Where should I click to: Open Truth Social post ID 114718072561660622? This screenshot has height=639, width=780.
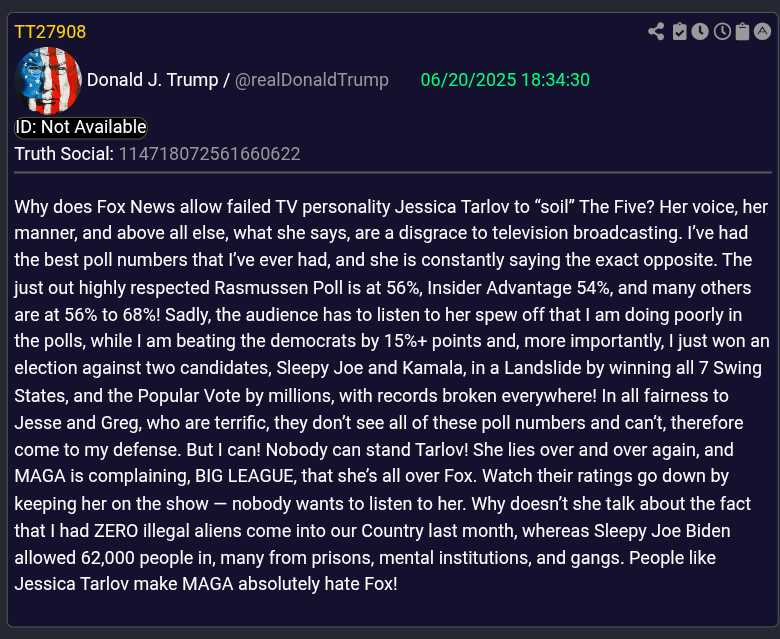209,154
